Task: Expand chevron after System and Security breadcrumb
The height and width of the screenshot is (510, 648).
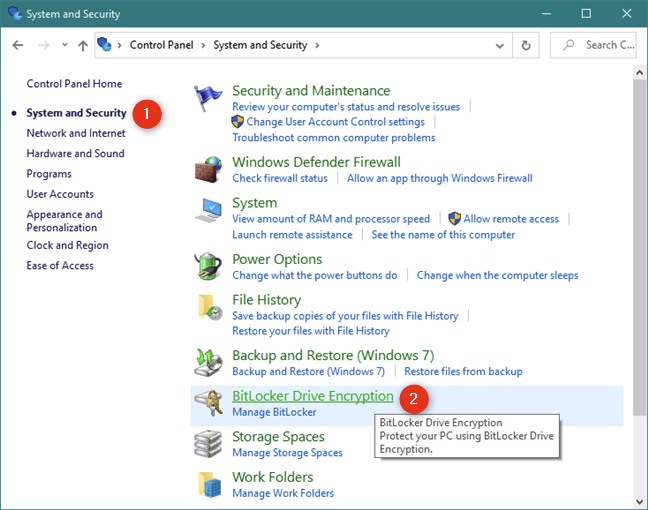Action: pos(317,45)
